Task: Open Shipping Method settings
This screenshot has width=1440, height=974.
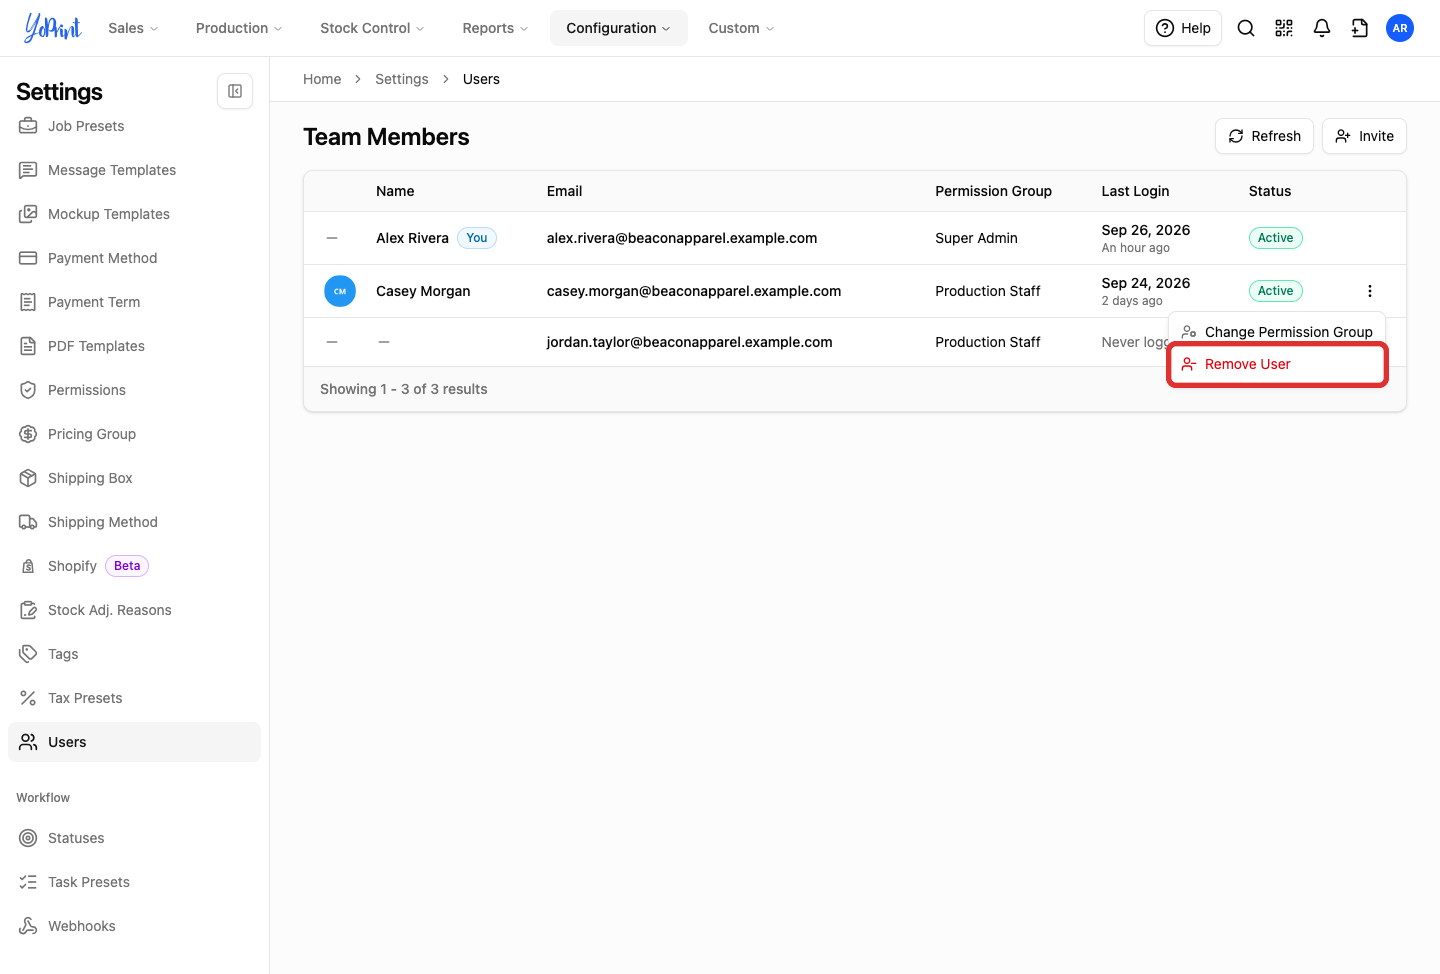Action: pos(134,522)
